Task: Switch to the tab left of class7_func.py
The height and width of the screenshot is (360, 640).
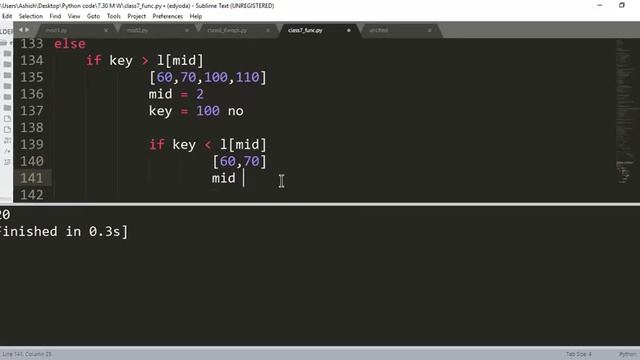Action: pyautogui.click(x=227, y=30)
